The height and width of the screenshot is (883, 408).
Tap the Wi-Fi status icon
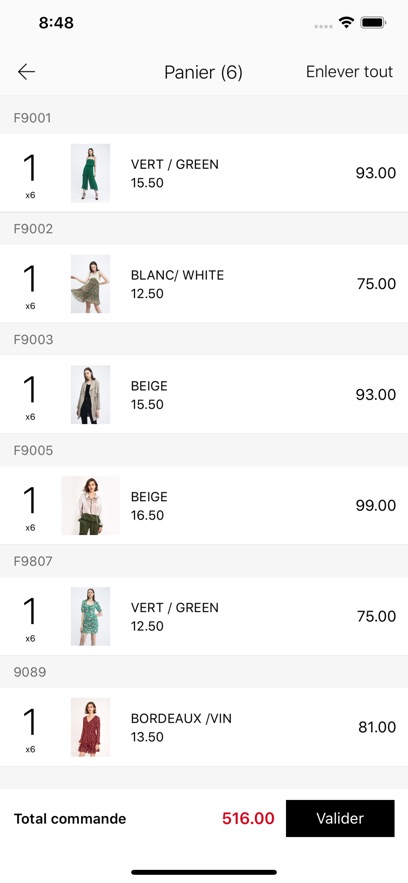click(x=346, y=23)
